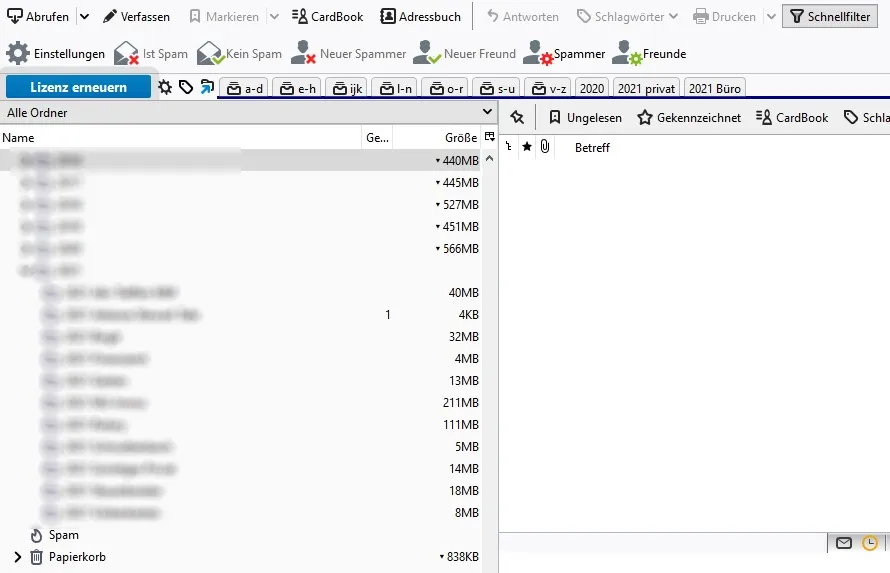890x573 pixels.
Task: Open the Spammer list
Action: [564, 53]
